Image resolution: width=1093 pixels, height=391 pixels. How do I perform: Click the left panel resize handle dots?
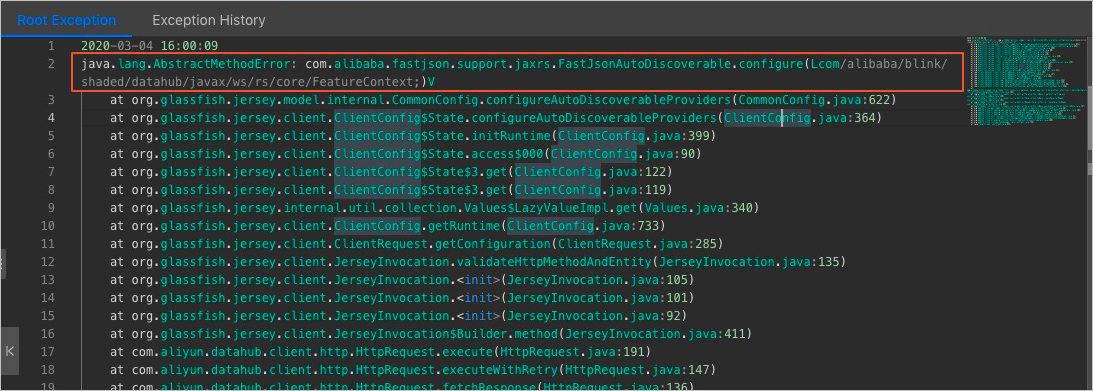[x=3, y=264]
